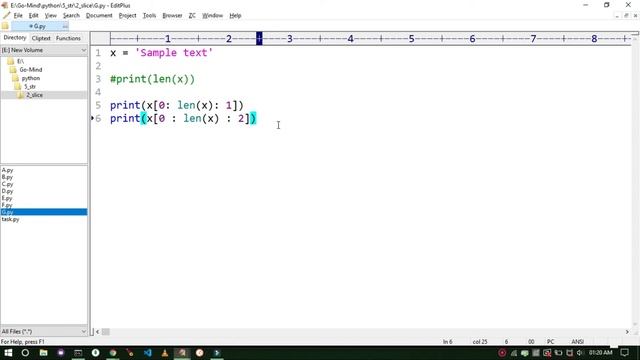
Task: Click the horizontal scrollbar thumb
Action: 106,332
